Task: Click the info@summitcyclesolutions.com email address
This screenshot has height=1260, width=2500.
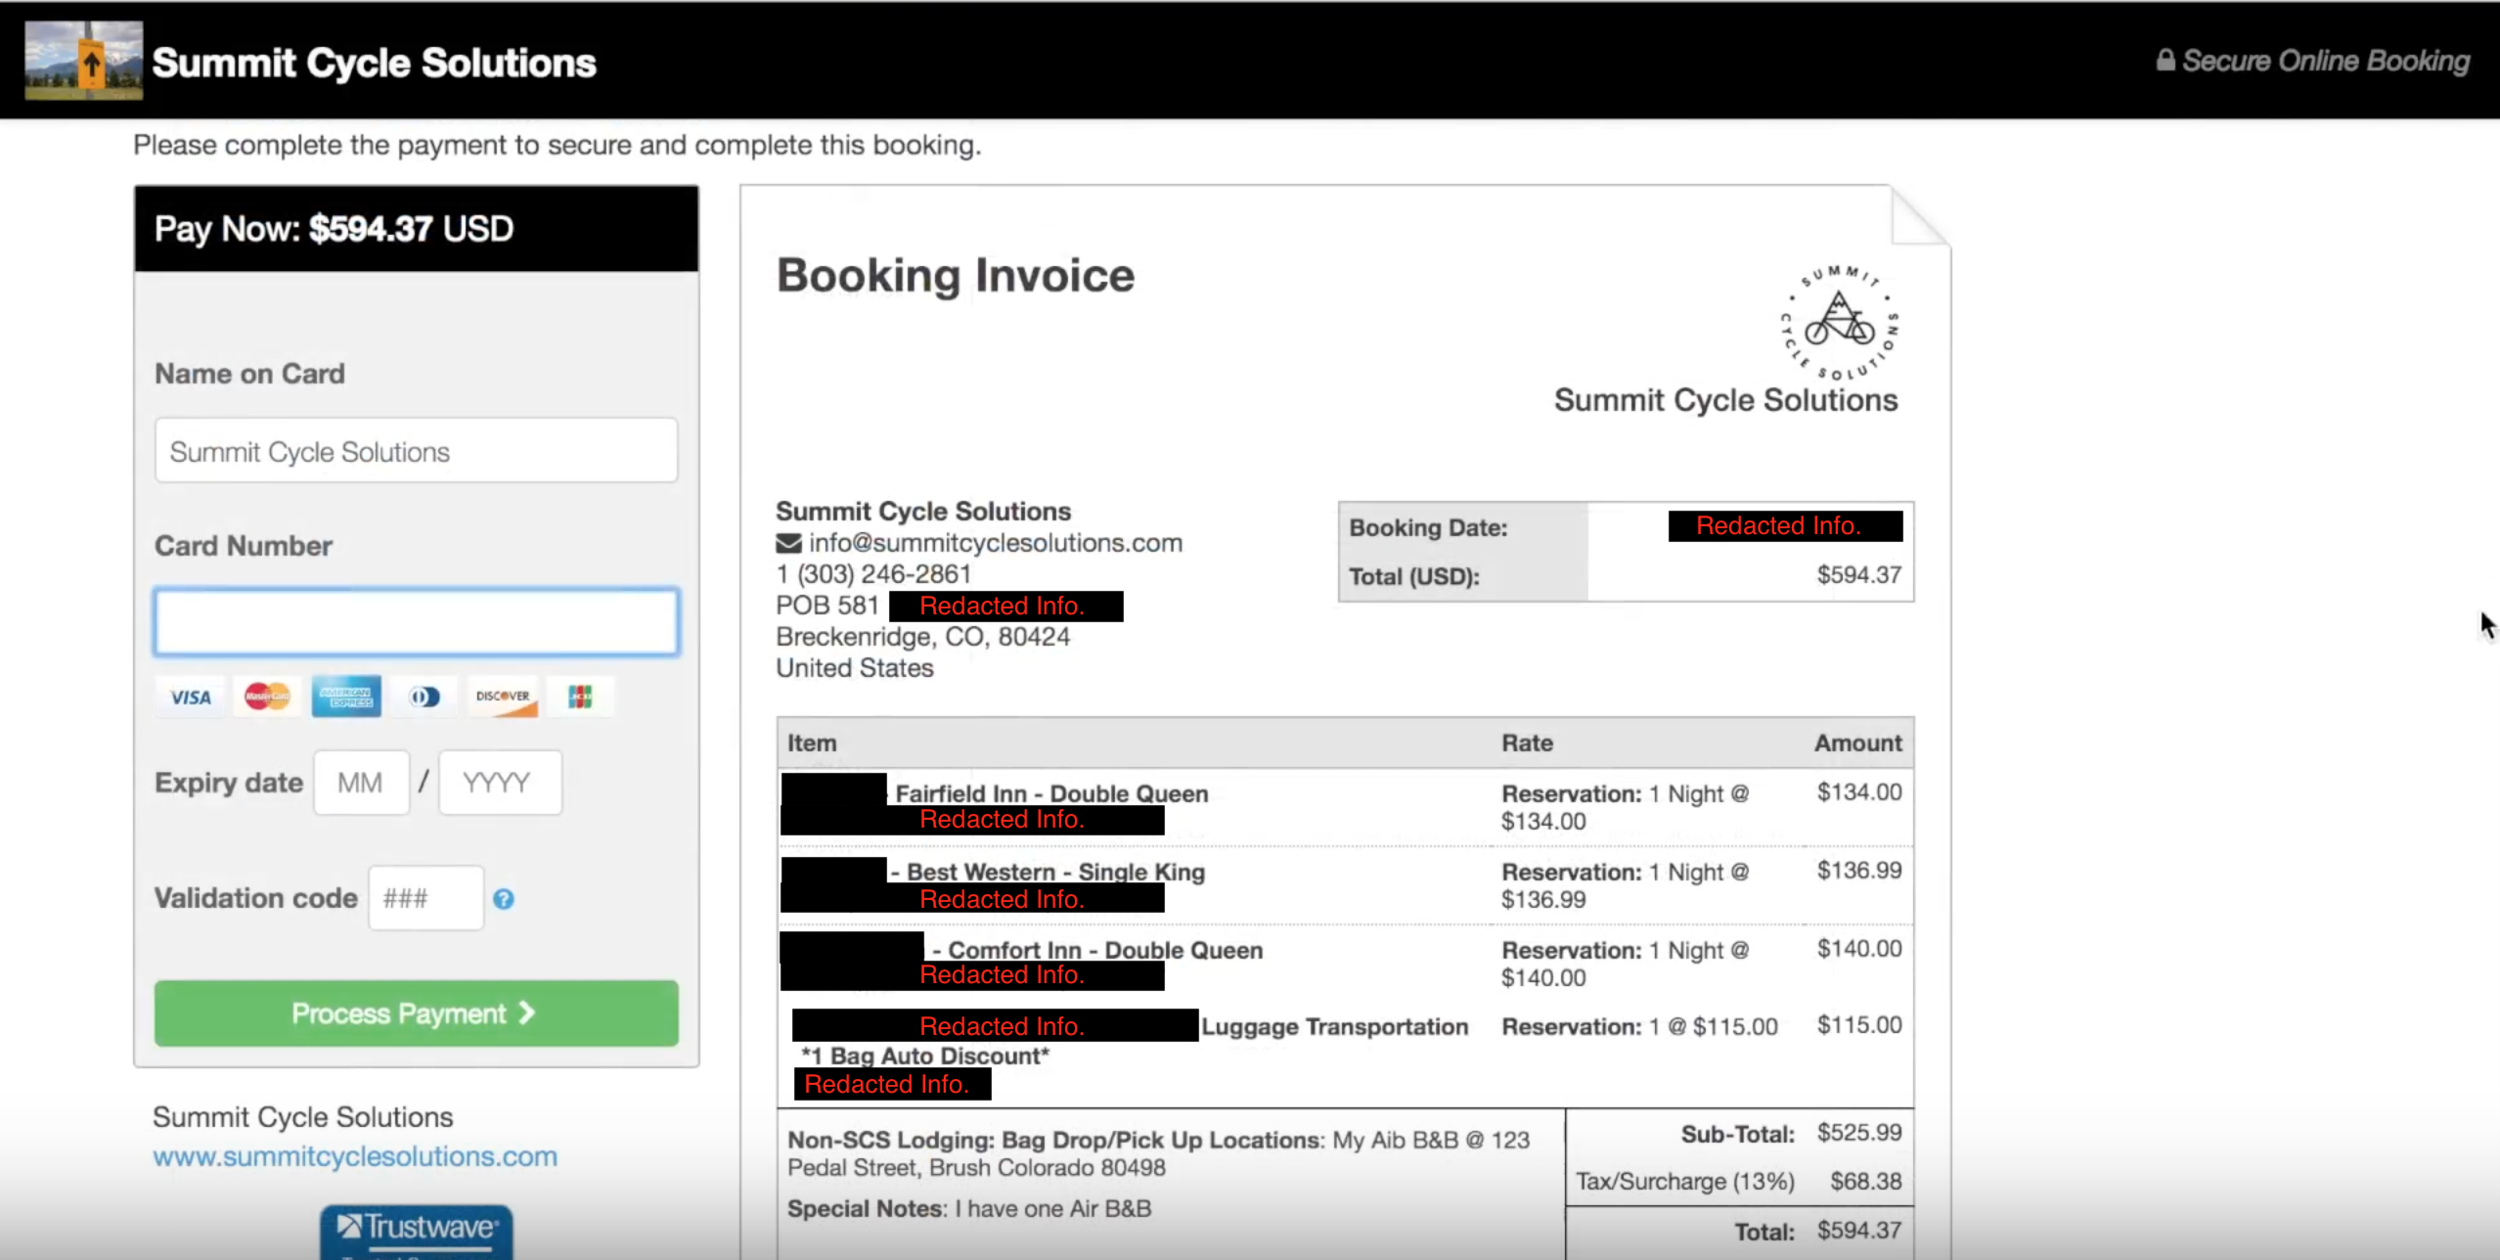Action: tap(995, 543)
